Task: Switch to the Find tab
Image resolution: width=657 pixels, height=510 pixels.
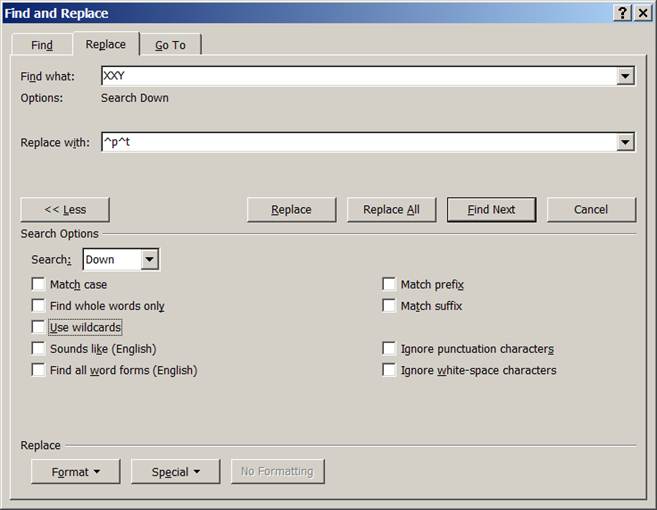Action: [x=42, y=45]
